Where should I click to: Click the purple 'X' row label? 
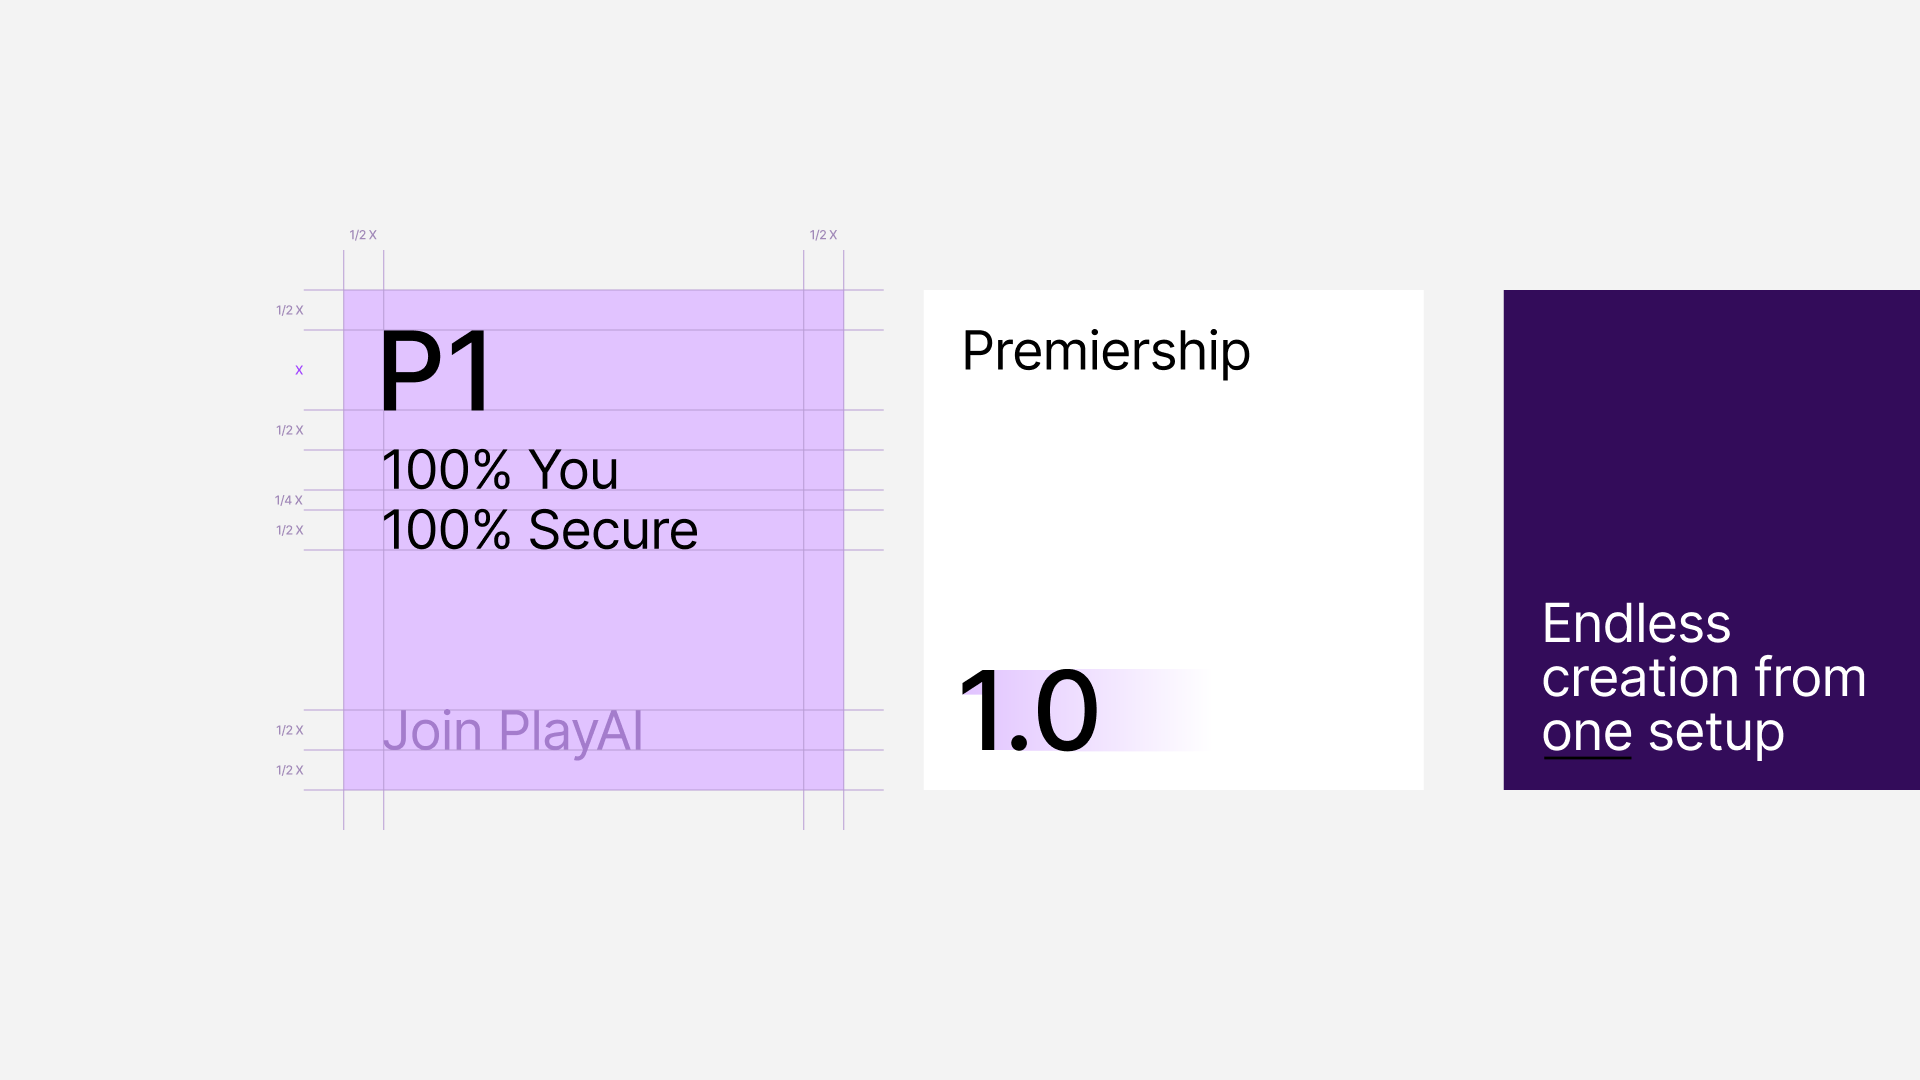pos(298,370)
